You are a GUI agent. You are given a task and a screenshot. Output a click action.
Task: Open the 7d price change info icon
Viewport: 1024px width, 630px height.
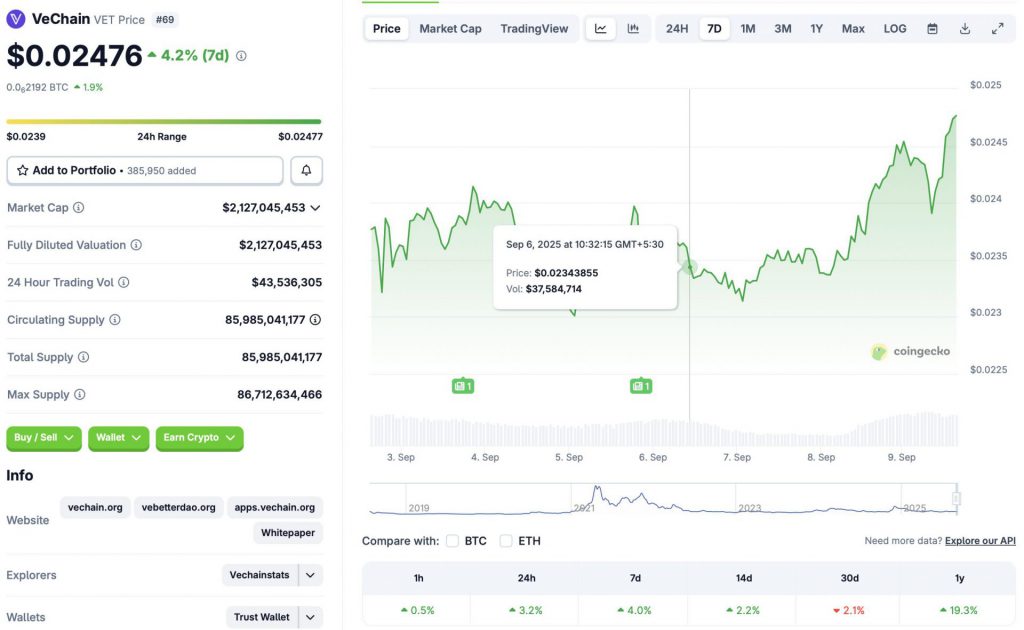pyautogui.click(x=241, y=56)
